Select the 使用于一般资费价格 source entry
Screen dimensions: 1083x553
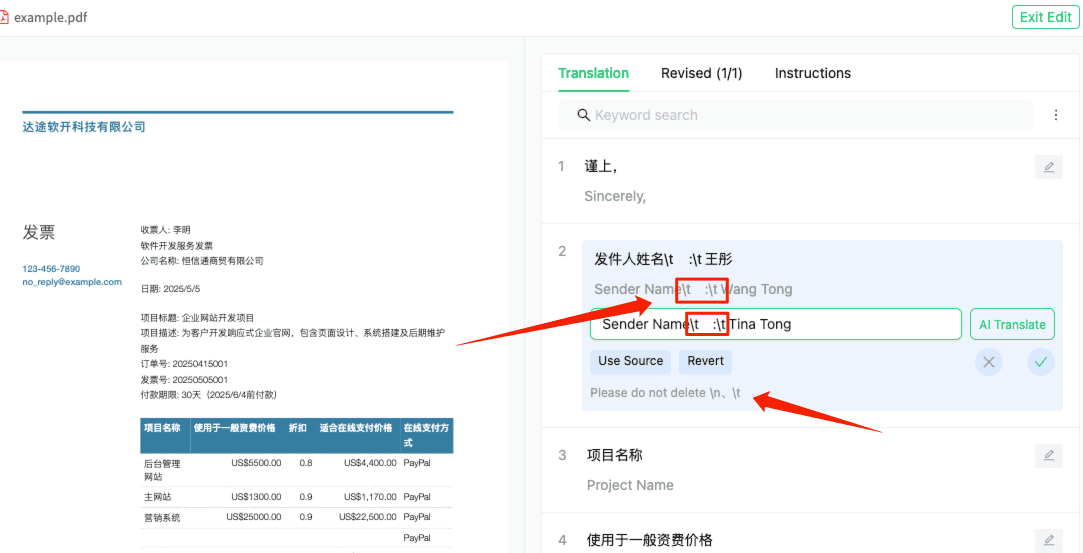[650, 540]
